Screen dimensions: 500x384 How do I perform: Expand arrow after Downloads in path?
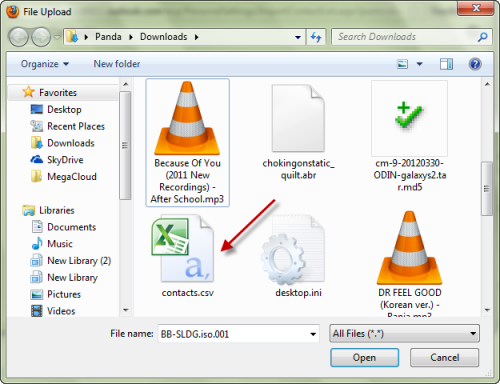click(197, 37)
